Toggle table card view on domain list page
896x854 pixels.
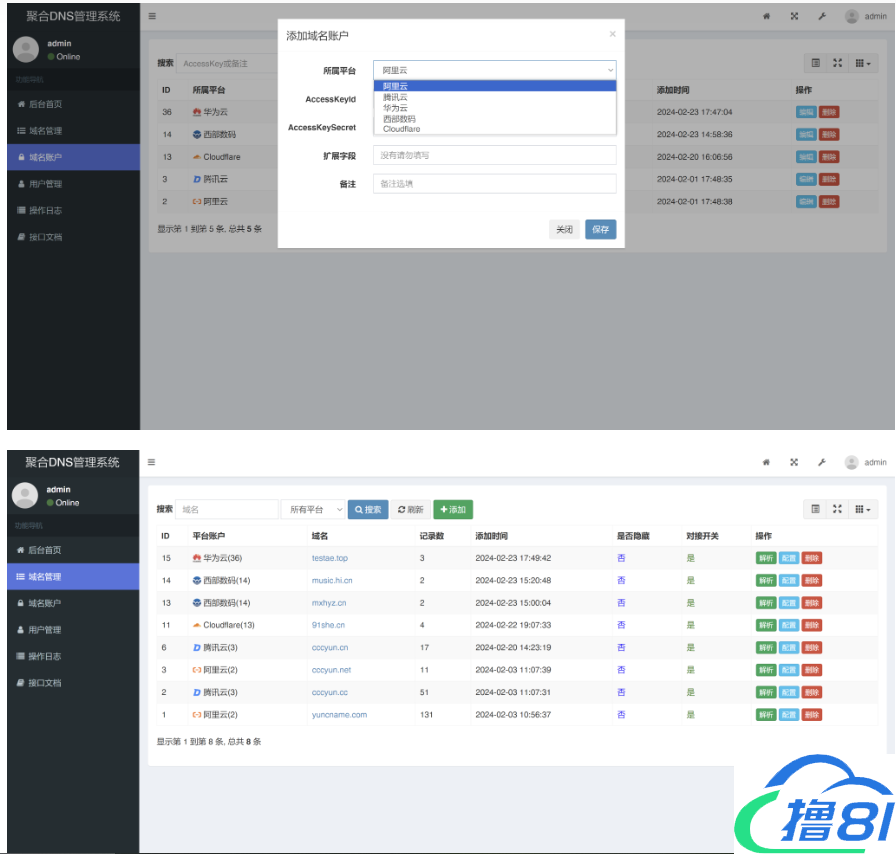click(x=816, y=509)
